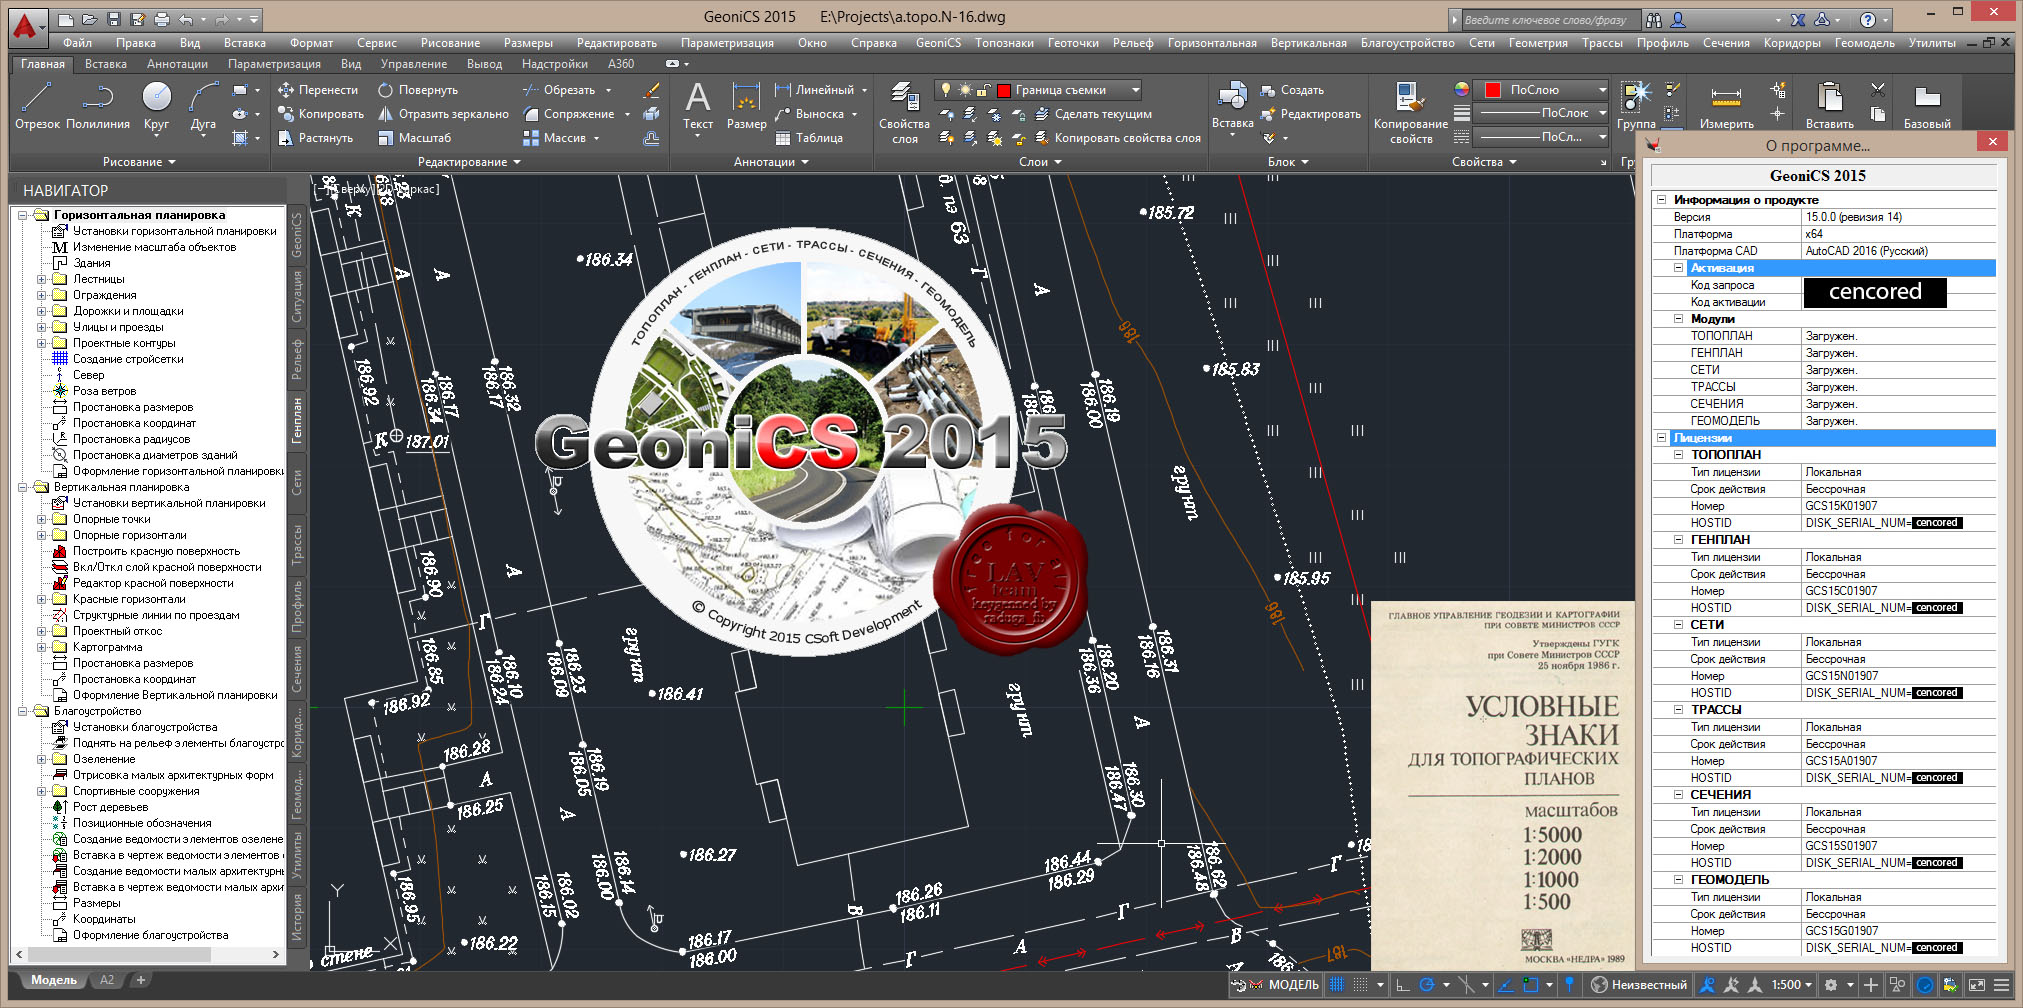Click the Растянуть stretch tool

[315, 138]
